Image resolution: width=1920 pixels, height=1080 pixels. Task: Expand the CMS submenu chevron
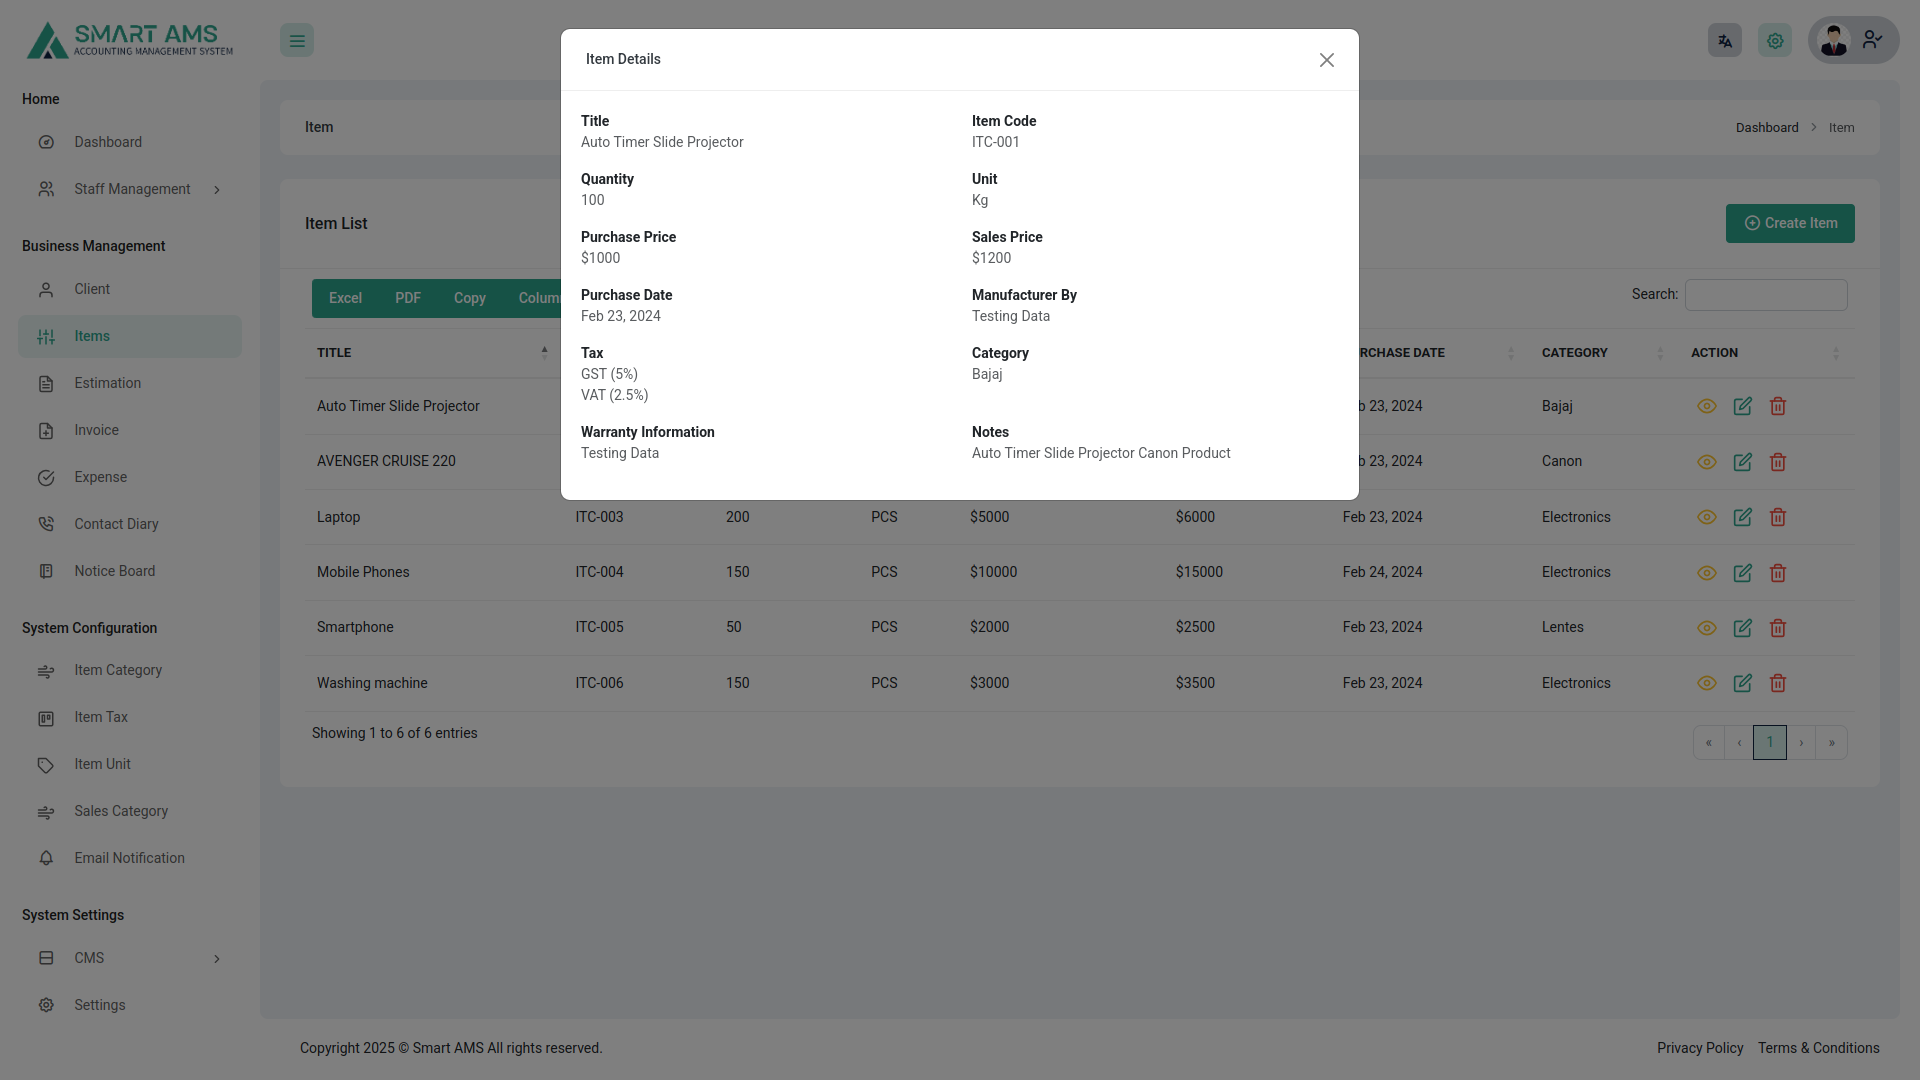point(217,958)
